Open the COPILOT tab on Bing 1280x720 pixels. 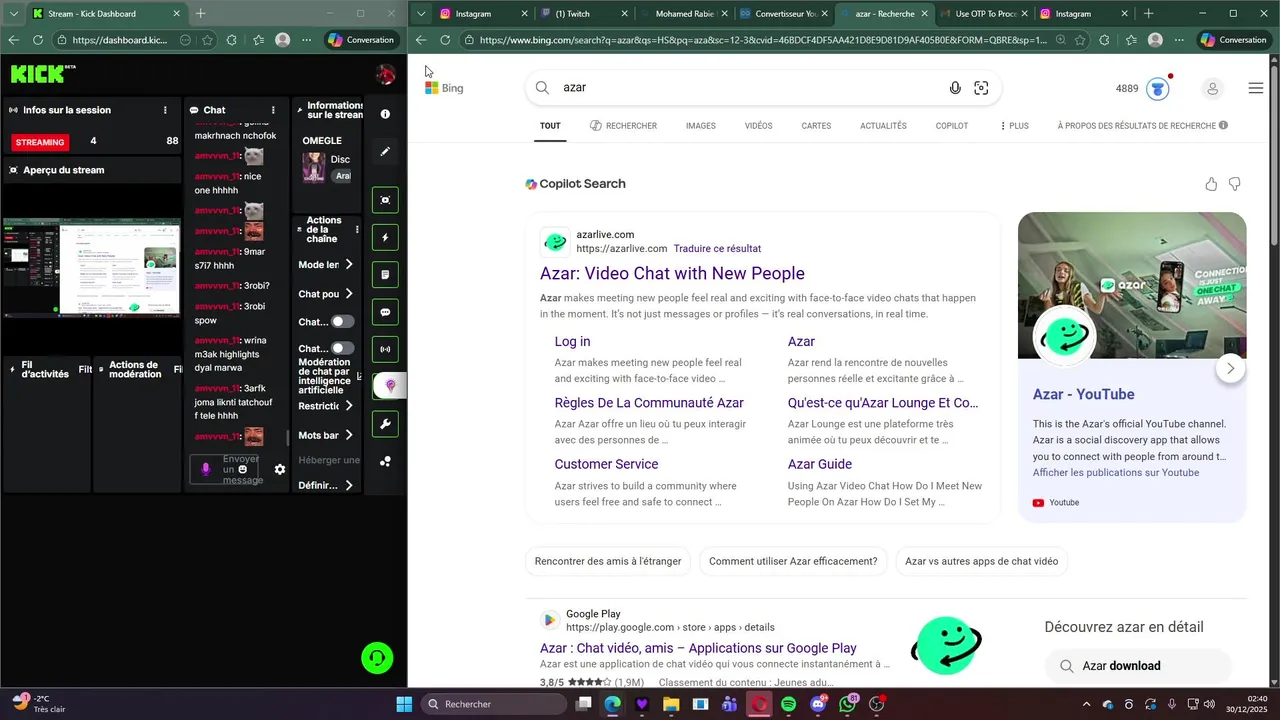(951, 126)
